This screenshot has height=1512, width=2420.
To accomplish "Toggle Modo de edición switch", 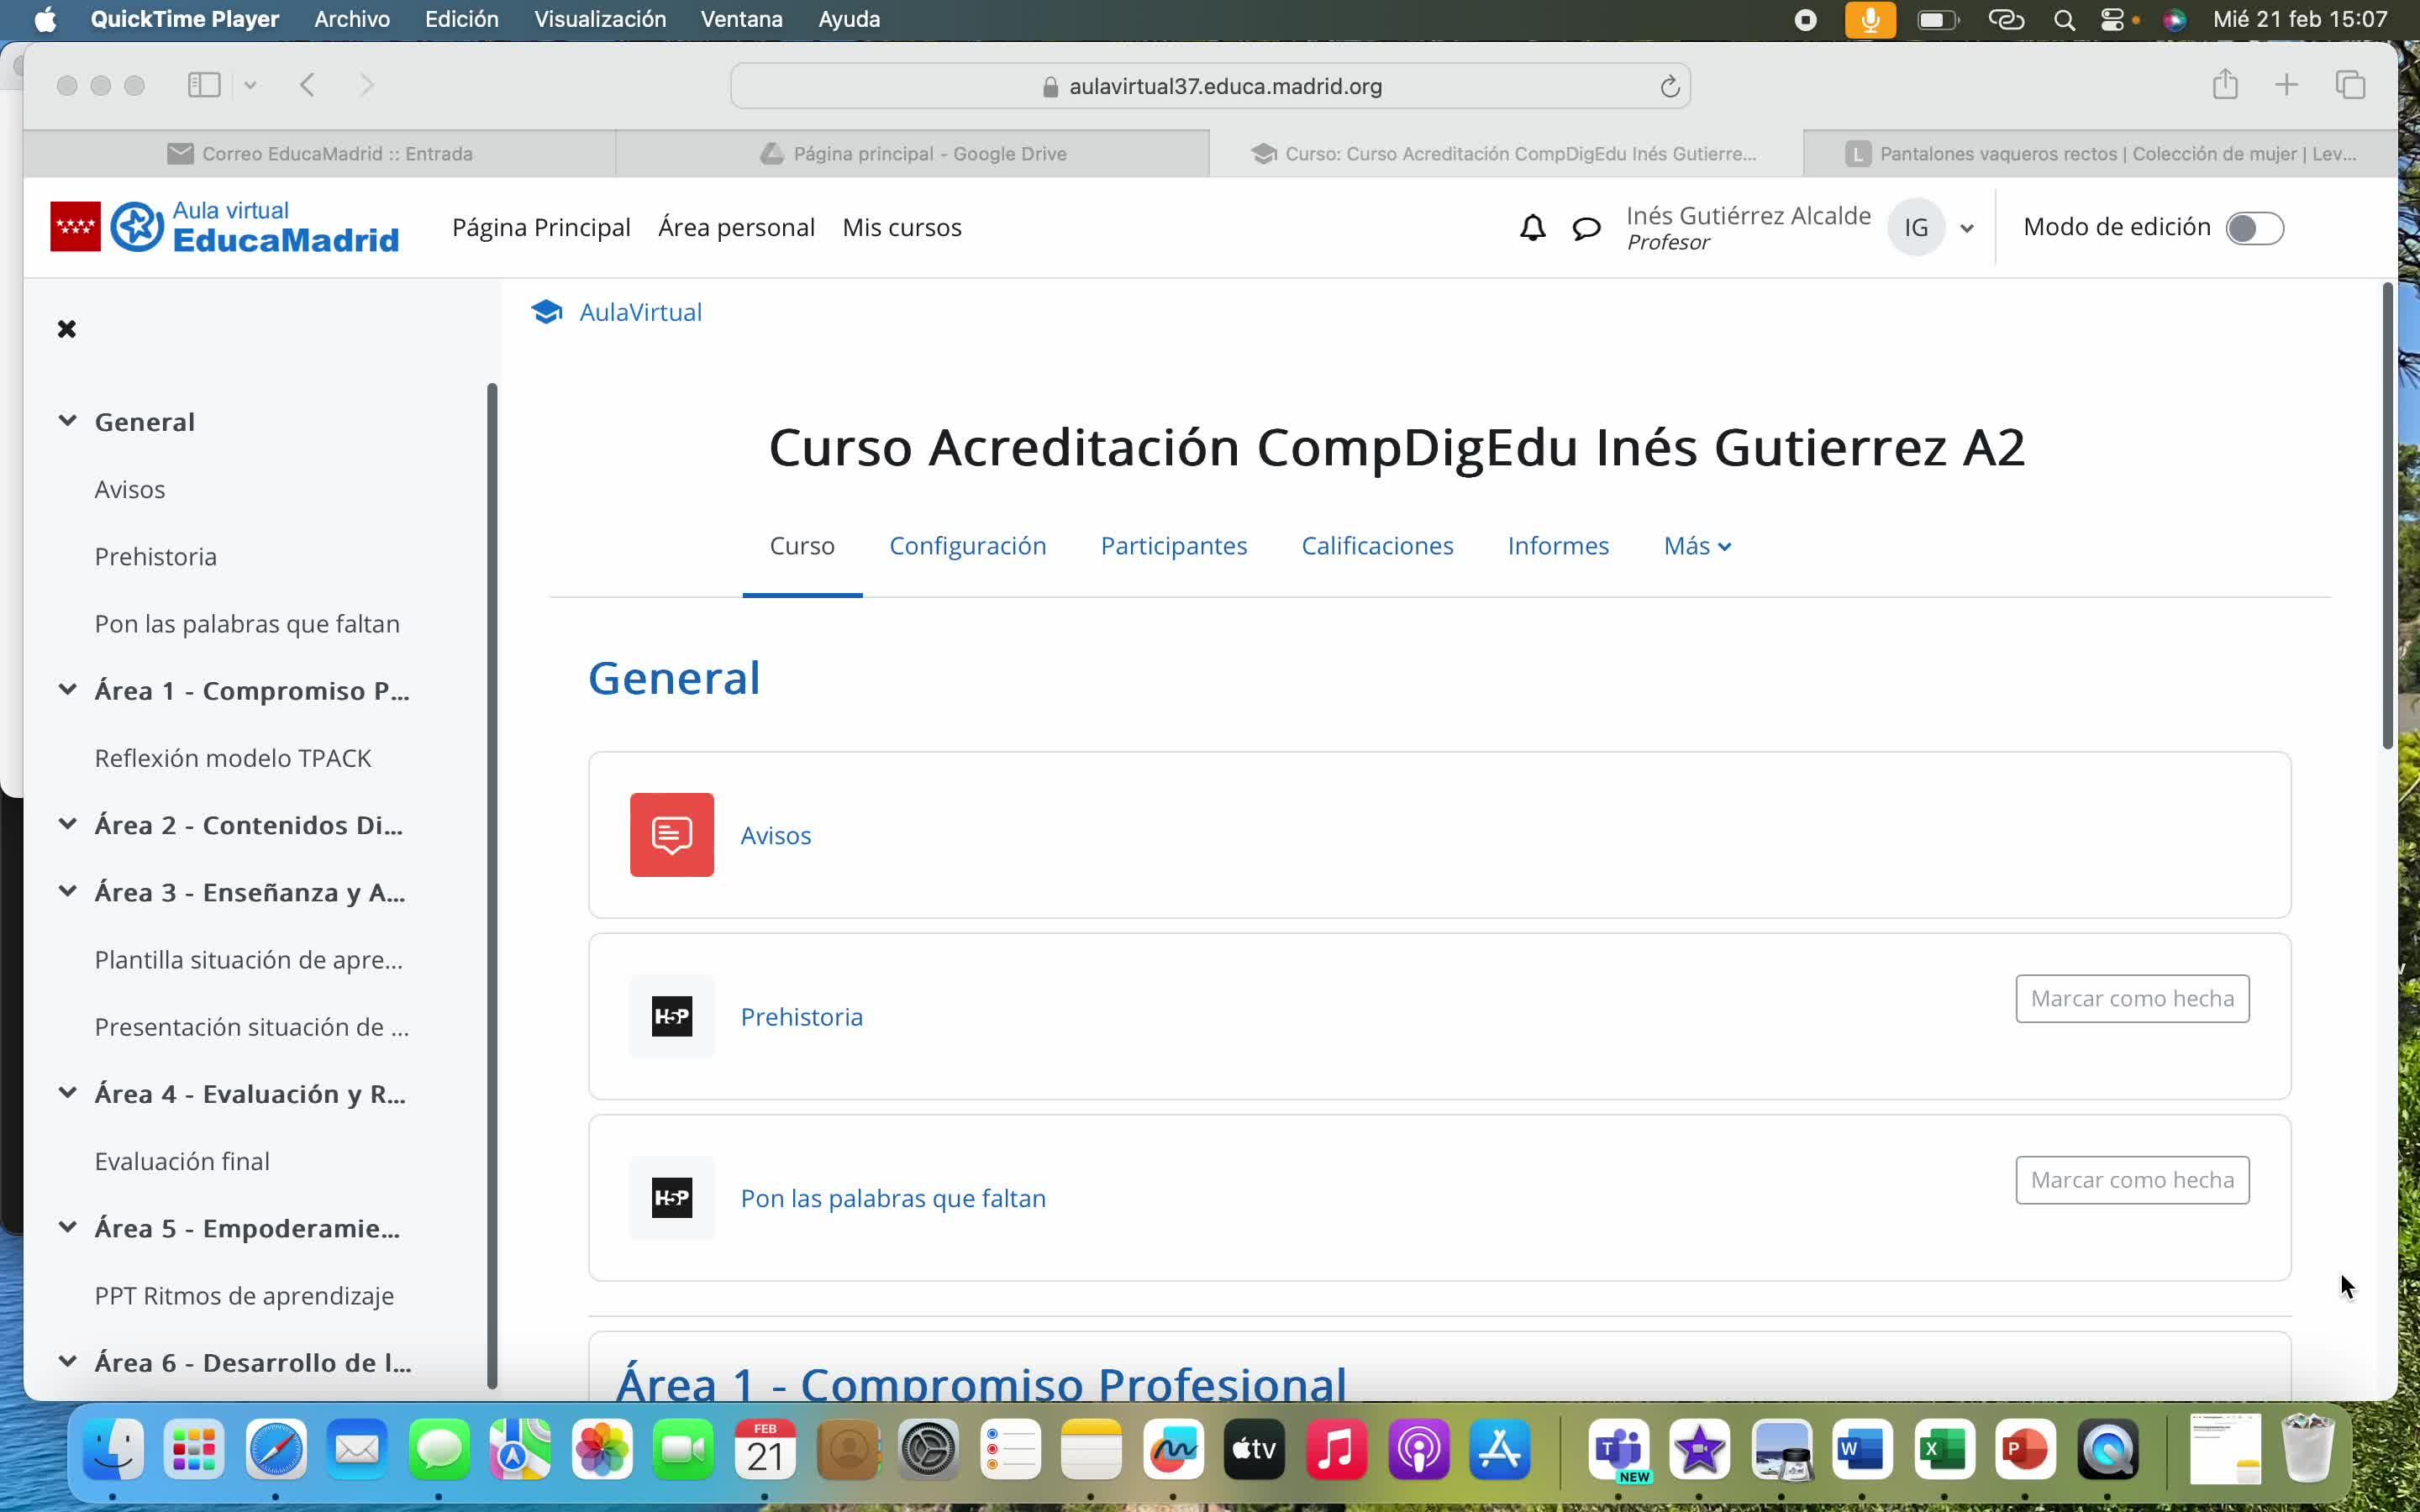I will [x=2254, y=228].
